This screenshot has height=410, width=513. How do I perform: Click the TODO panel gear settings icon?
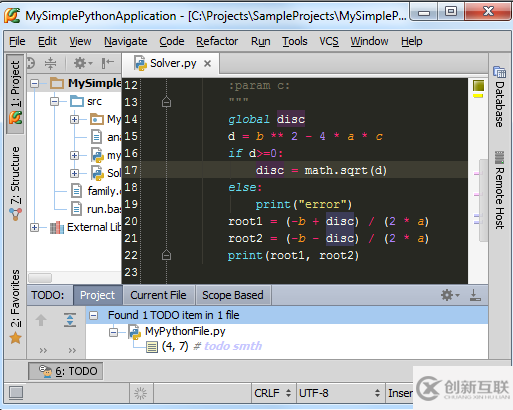[450, 295]
